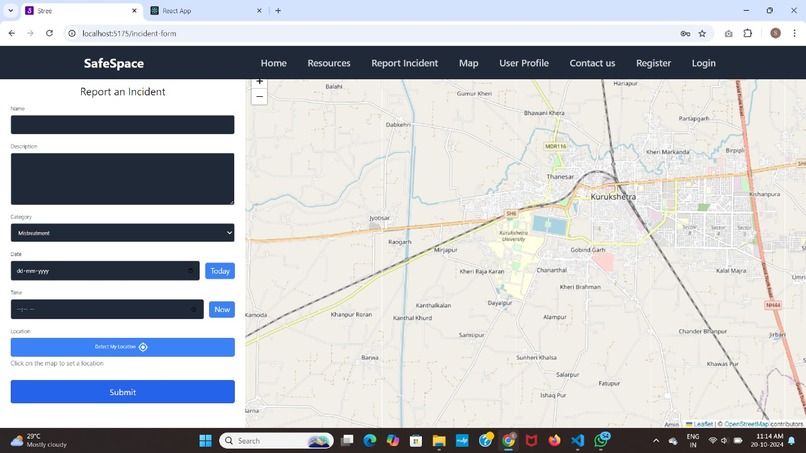Click the Time input field
This screenshot has width=806, height=453.
107,309
